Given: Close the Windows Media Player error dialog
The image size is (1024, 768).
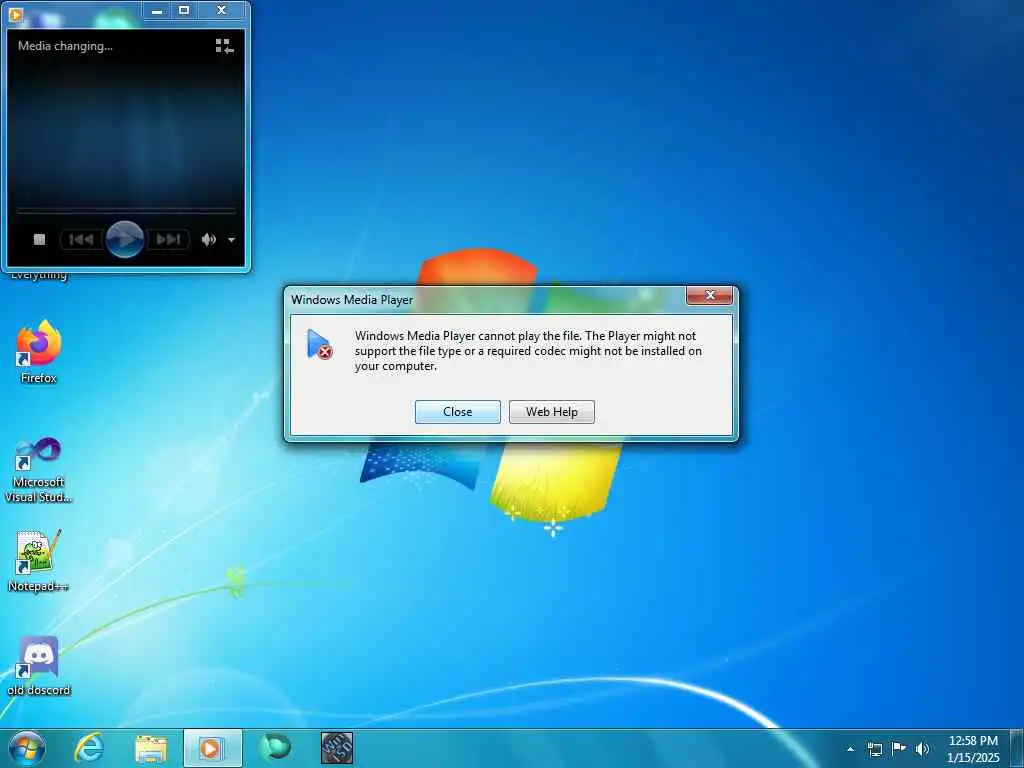Looking at the screenshot, I should (457, 411).
